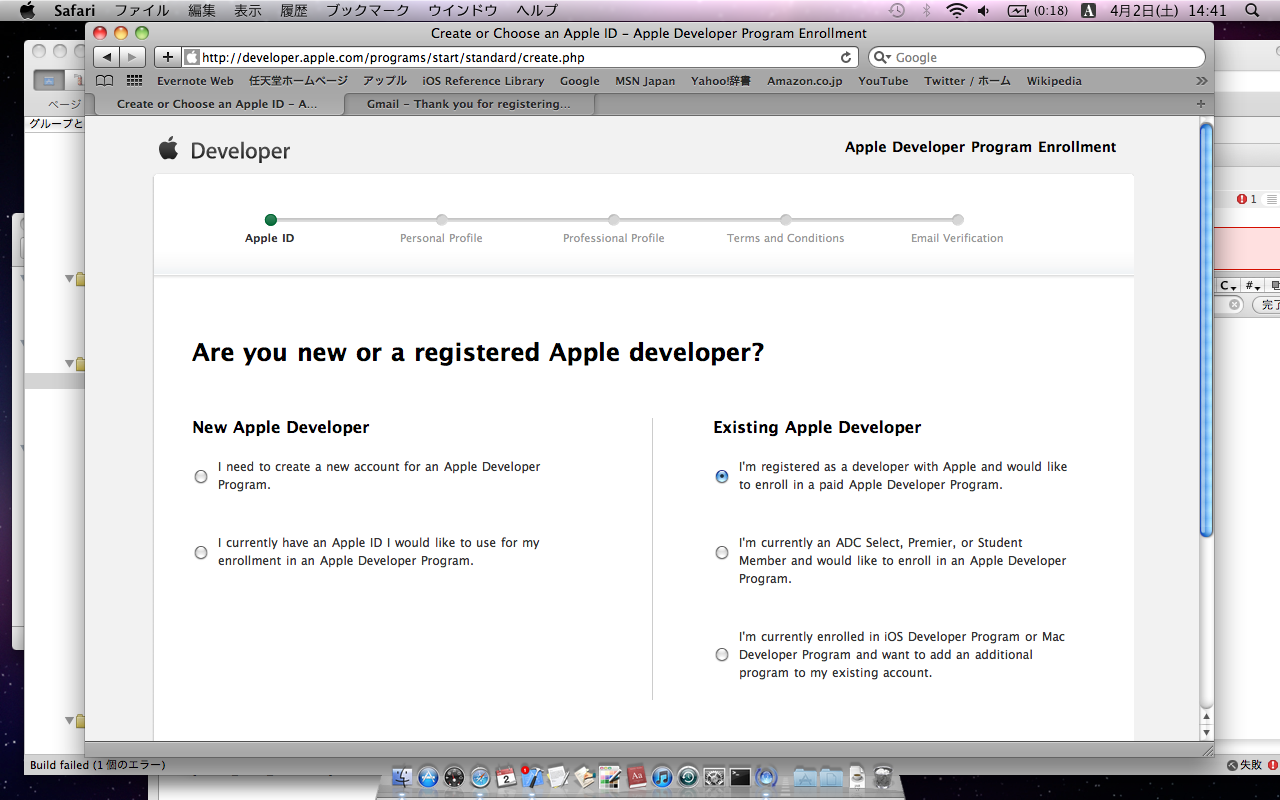Open the 履歴 menu
This screenshot has height=800, width=1280.
click(294, 11)
